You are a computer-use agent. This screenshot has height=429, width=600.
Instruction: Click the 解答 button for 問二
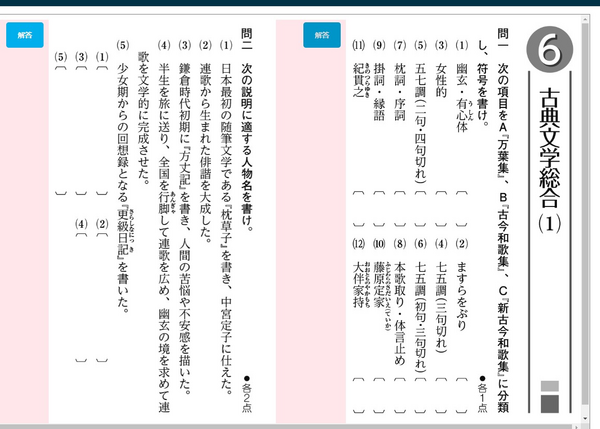coord(25,35)
